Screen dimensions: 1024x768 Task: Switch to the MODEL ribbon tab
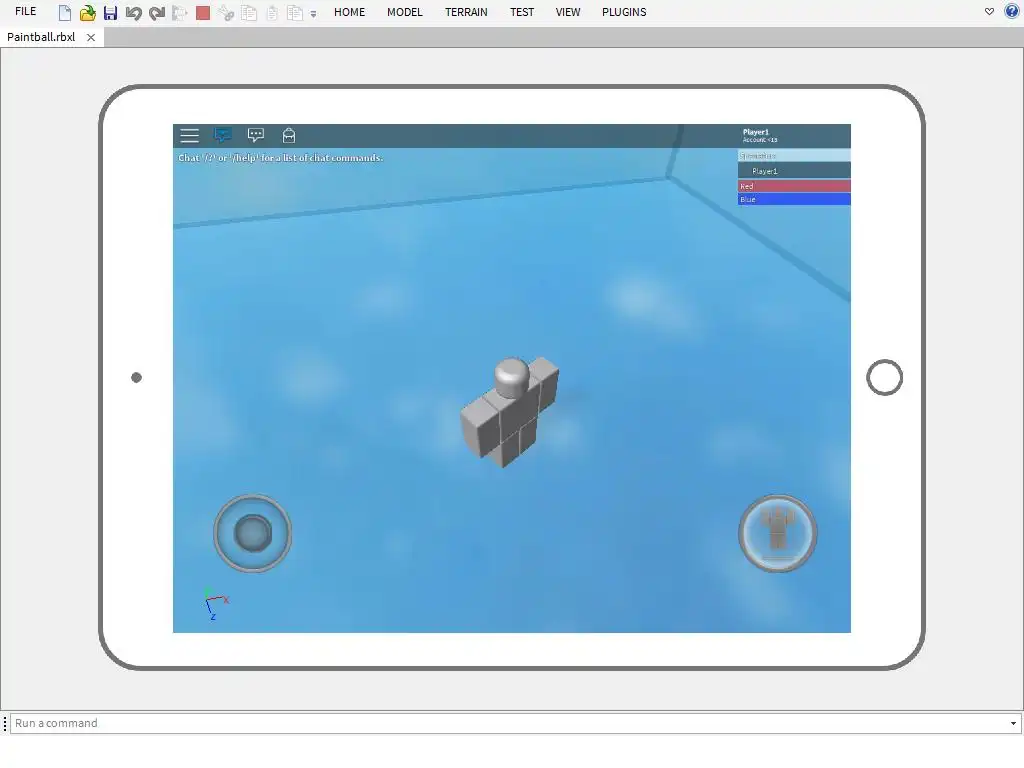[x=405, y=12]
